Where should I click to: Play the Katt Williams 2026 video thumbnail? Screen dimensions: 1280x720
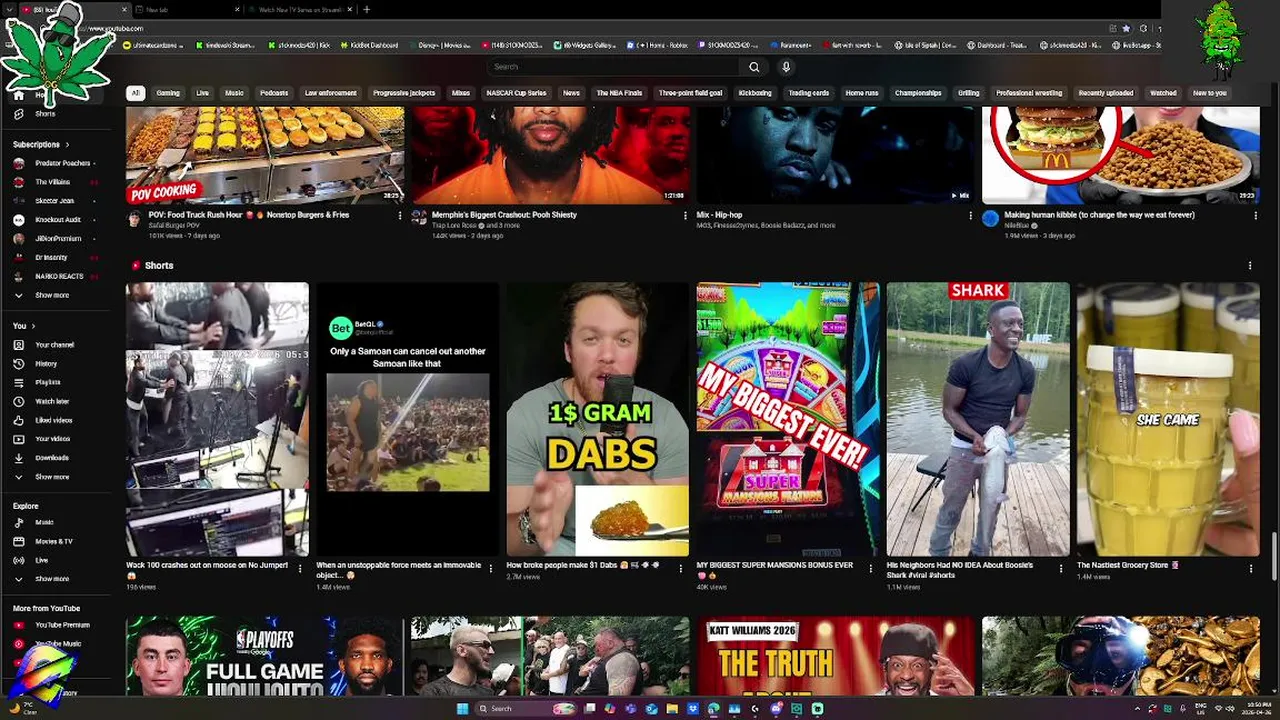[x=836, y=656]
